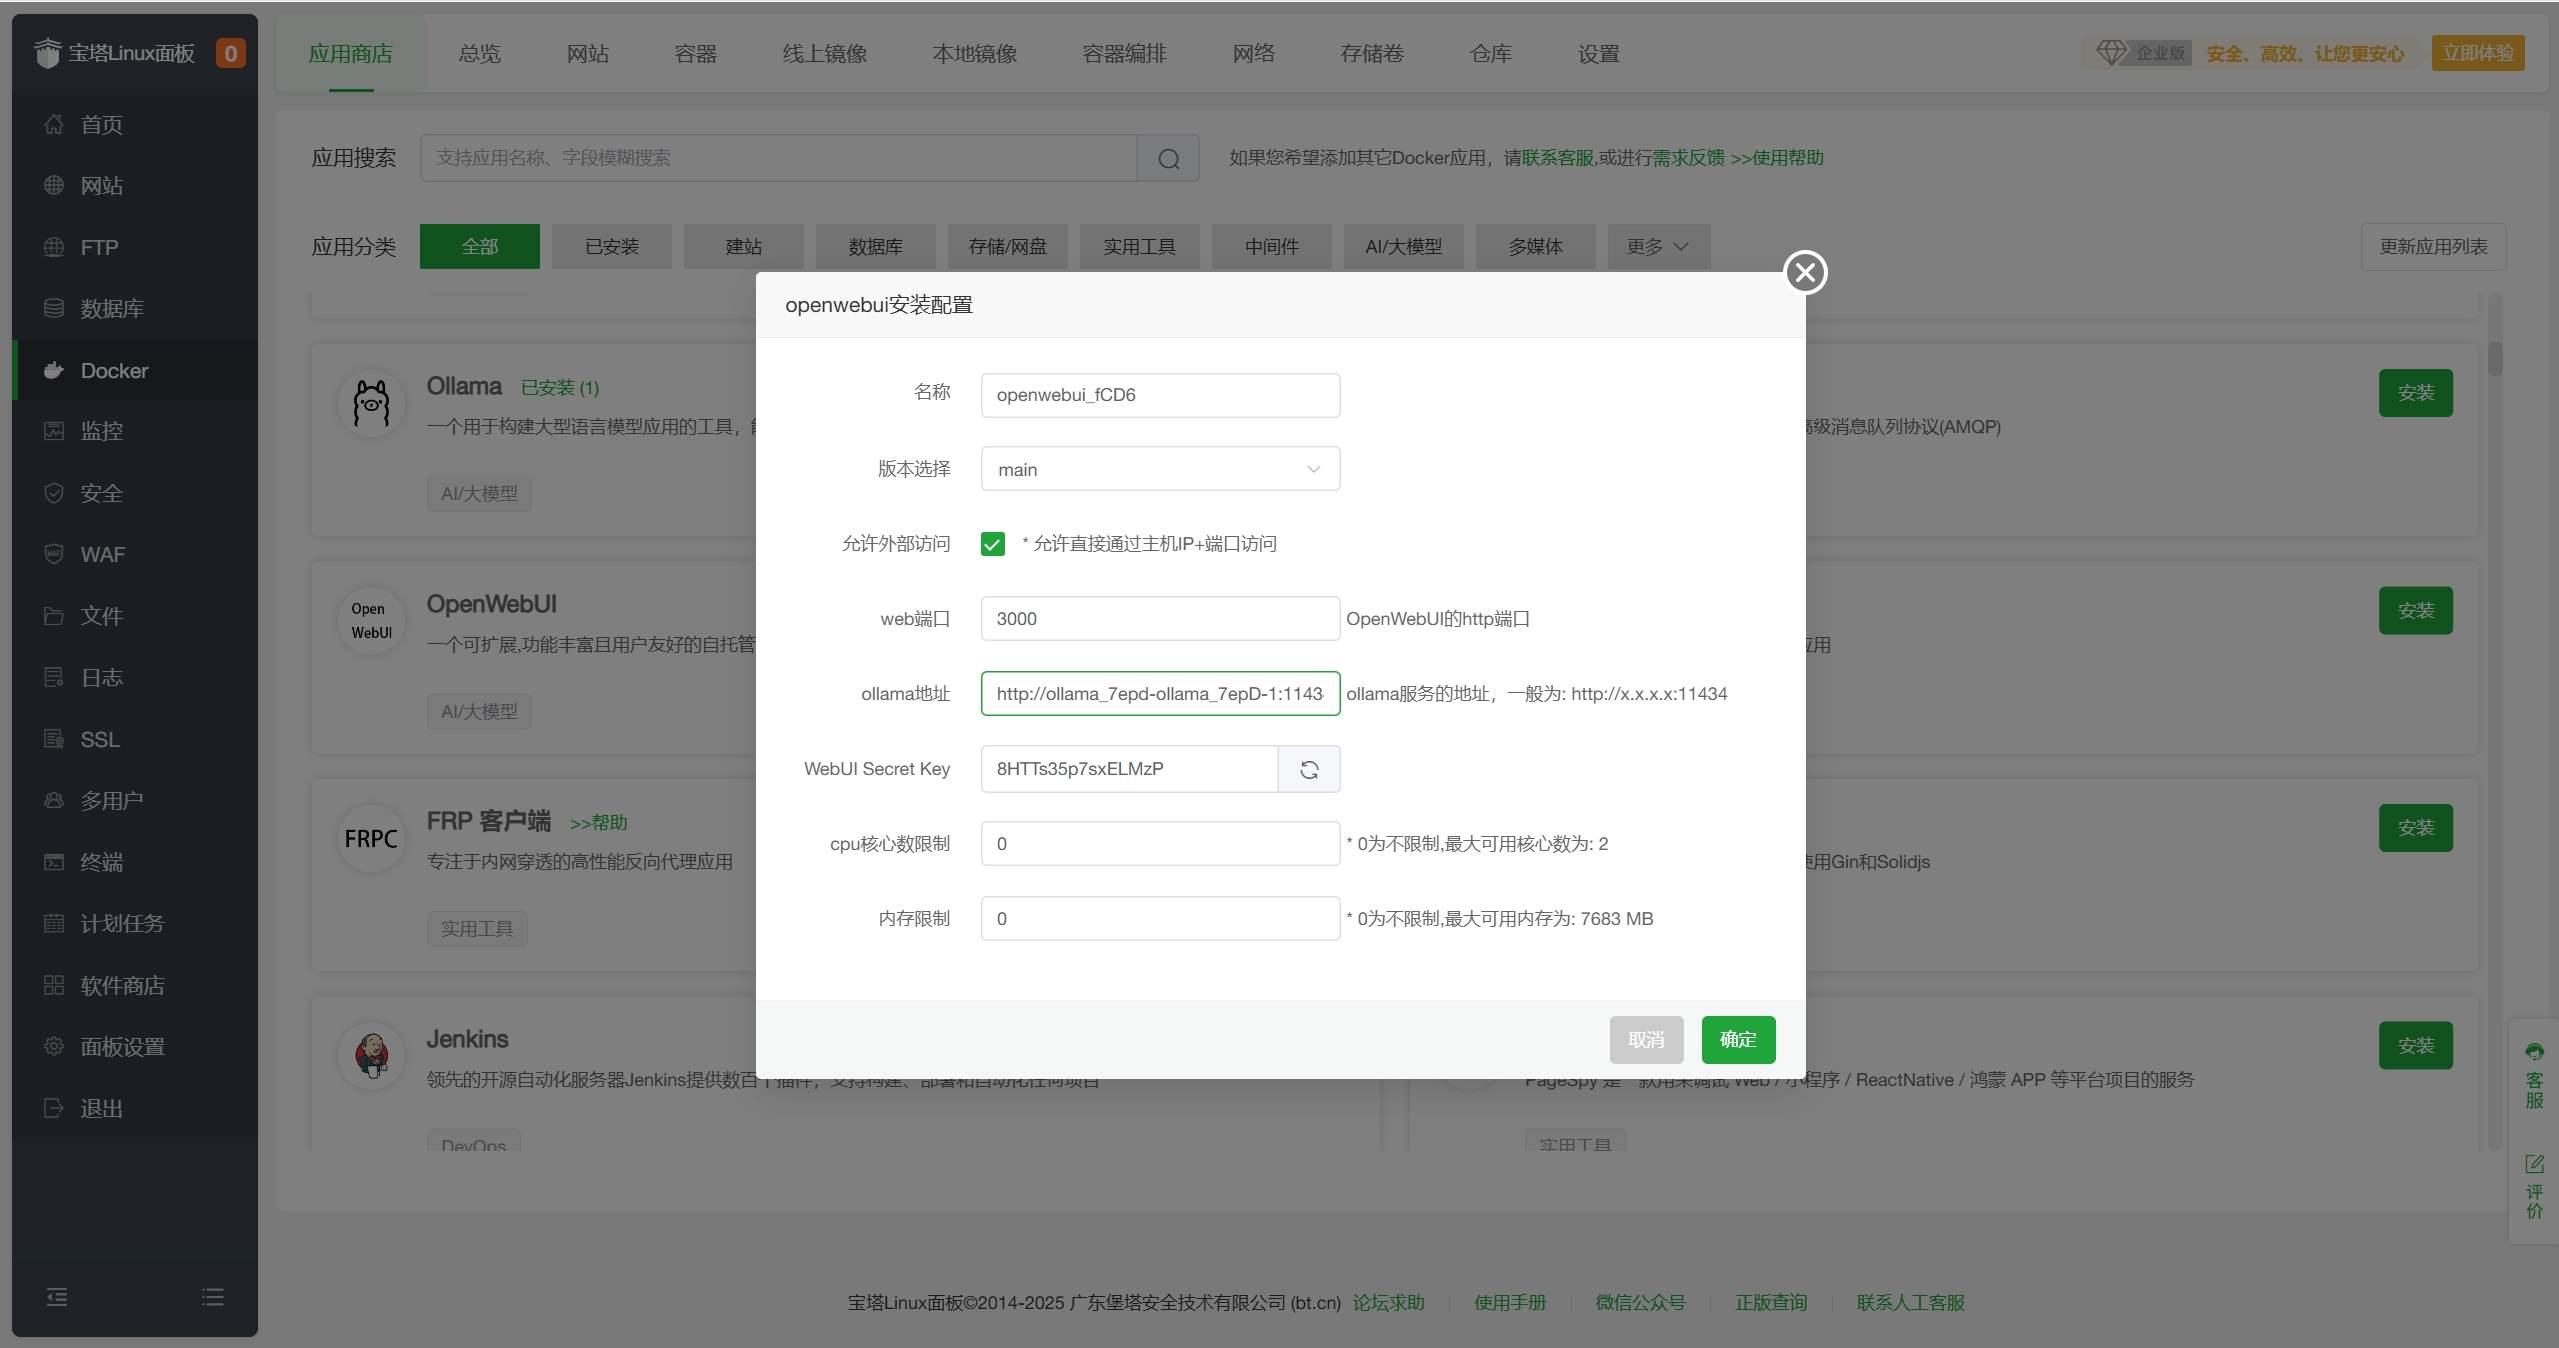This screenshot has height=1348, width=2559.
Task: Click the app list vertical scrollbar
Action: pyautogui.click(x=2495, y=358)
